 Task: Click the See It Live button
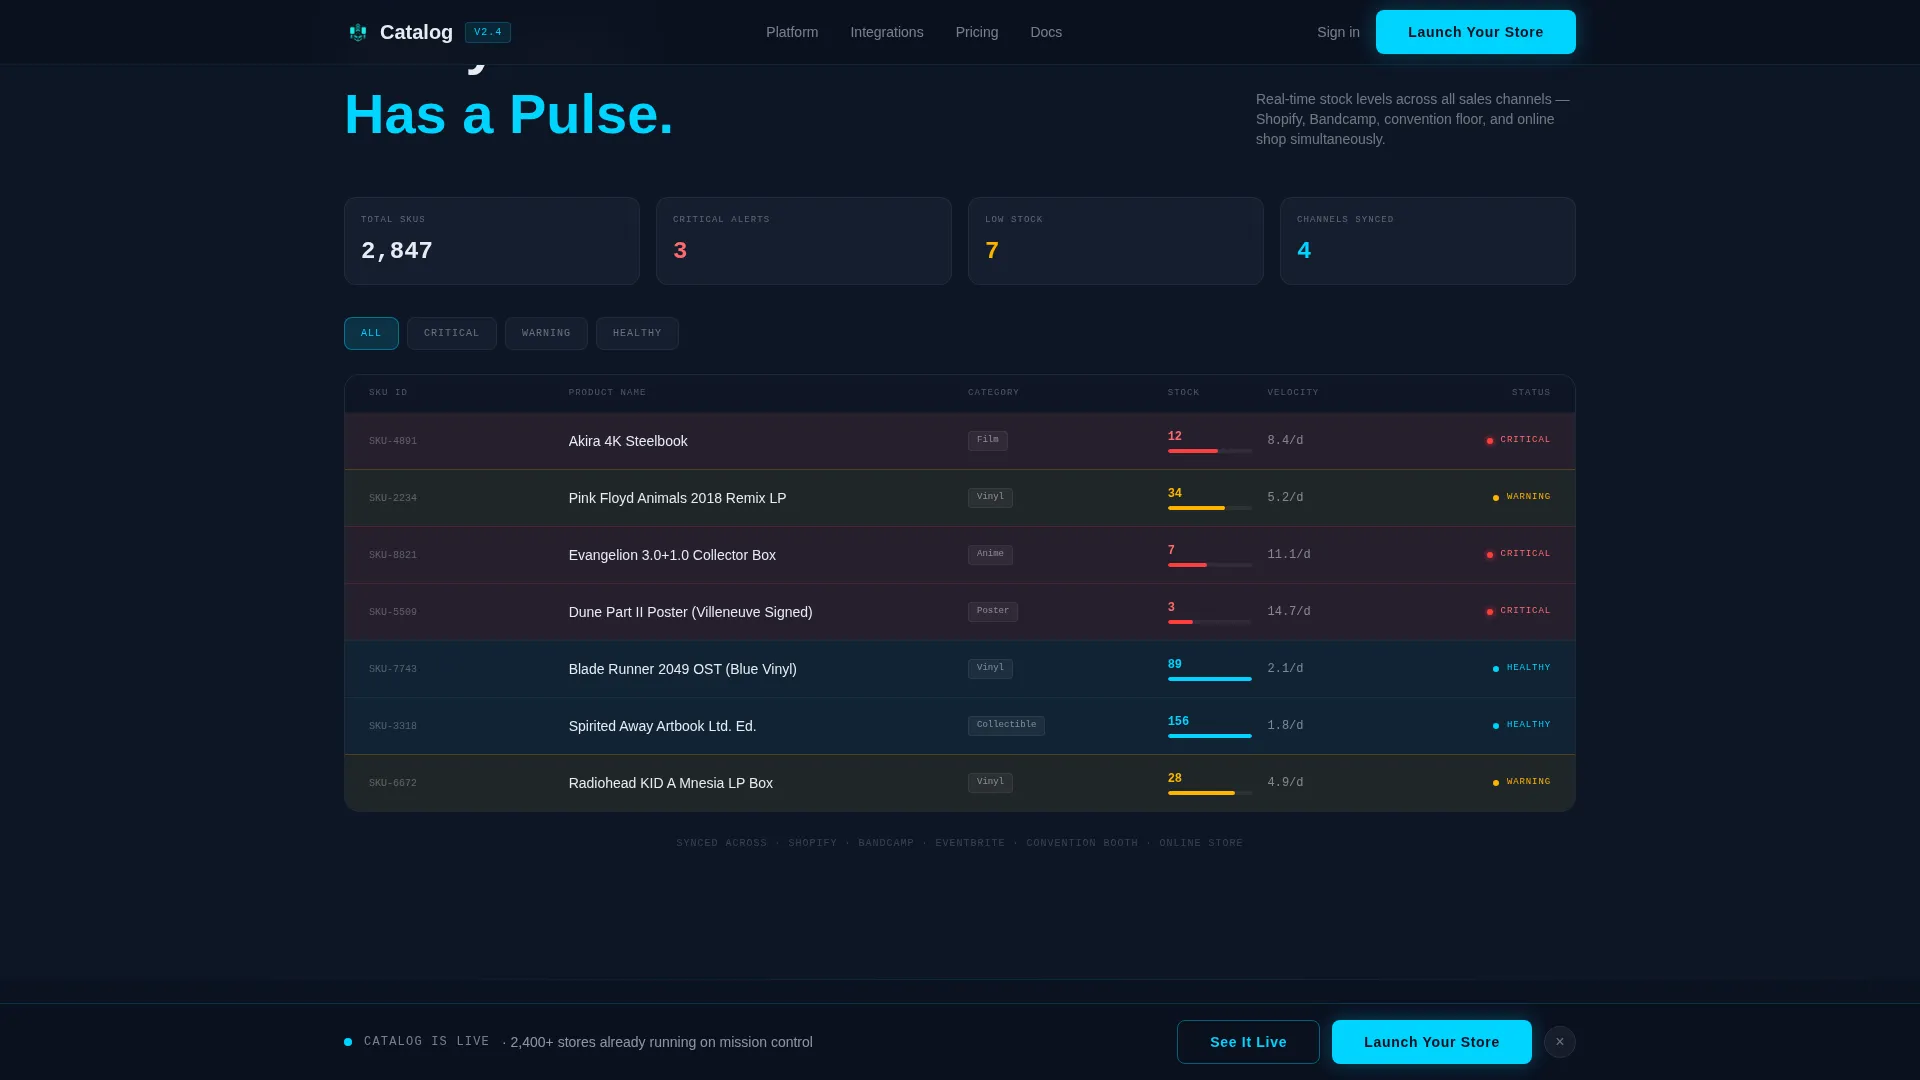coord(1248,1042)
